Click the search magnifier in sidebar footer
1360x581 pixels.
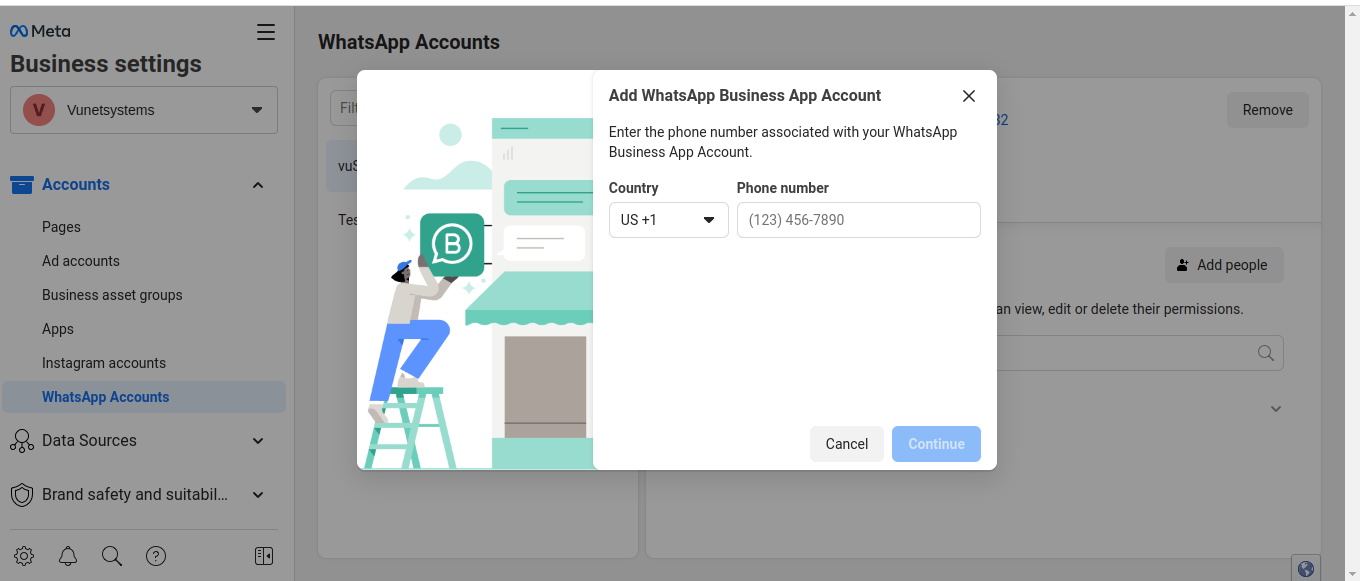112,556
